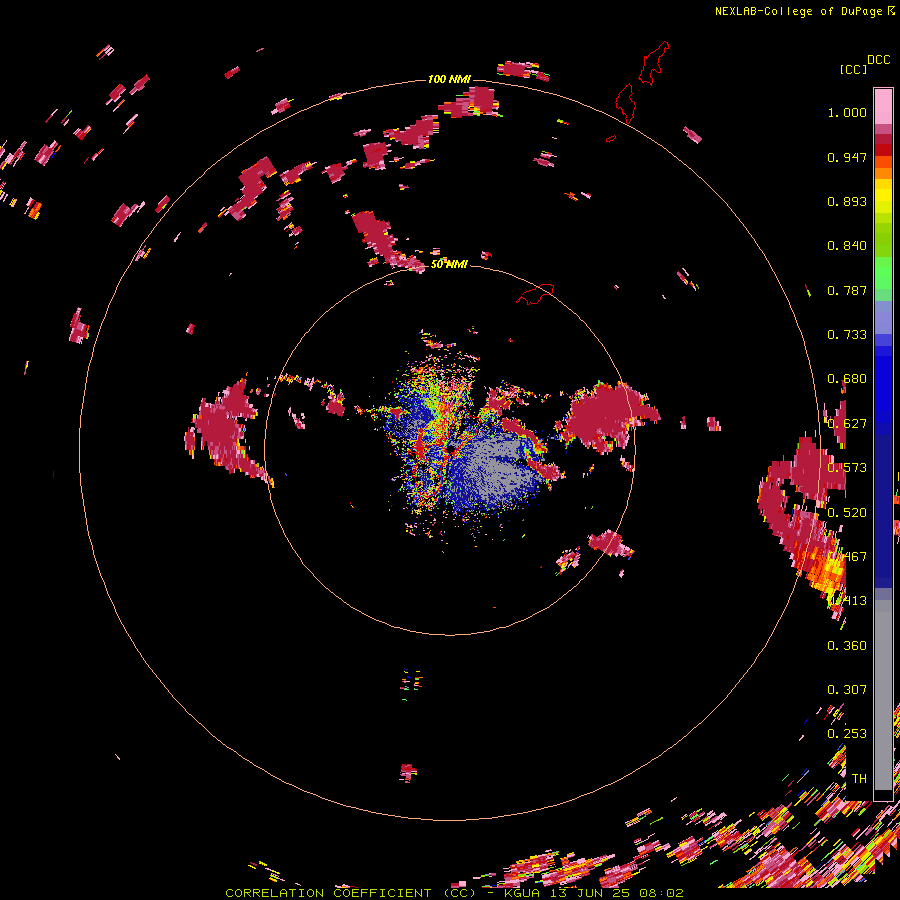Click the 0.733 legend value
Viewport: 900px width, 900px height.
click(847, 335)
